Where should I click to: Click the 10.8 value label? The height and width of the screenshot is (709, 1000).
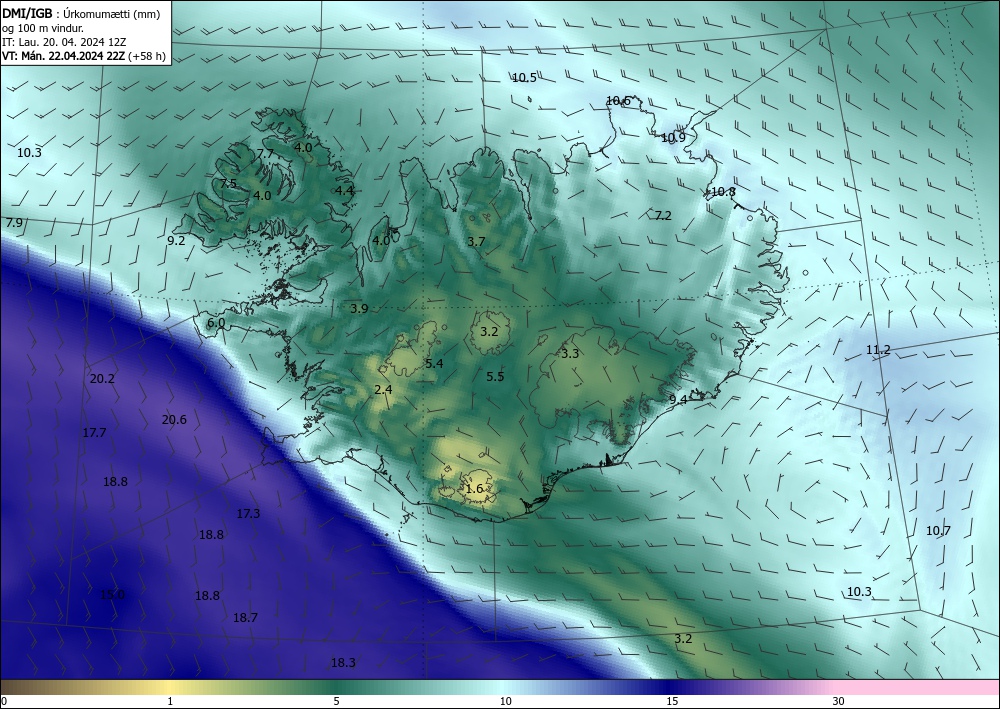point(723,192)
